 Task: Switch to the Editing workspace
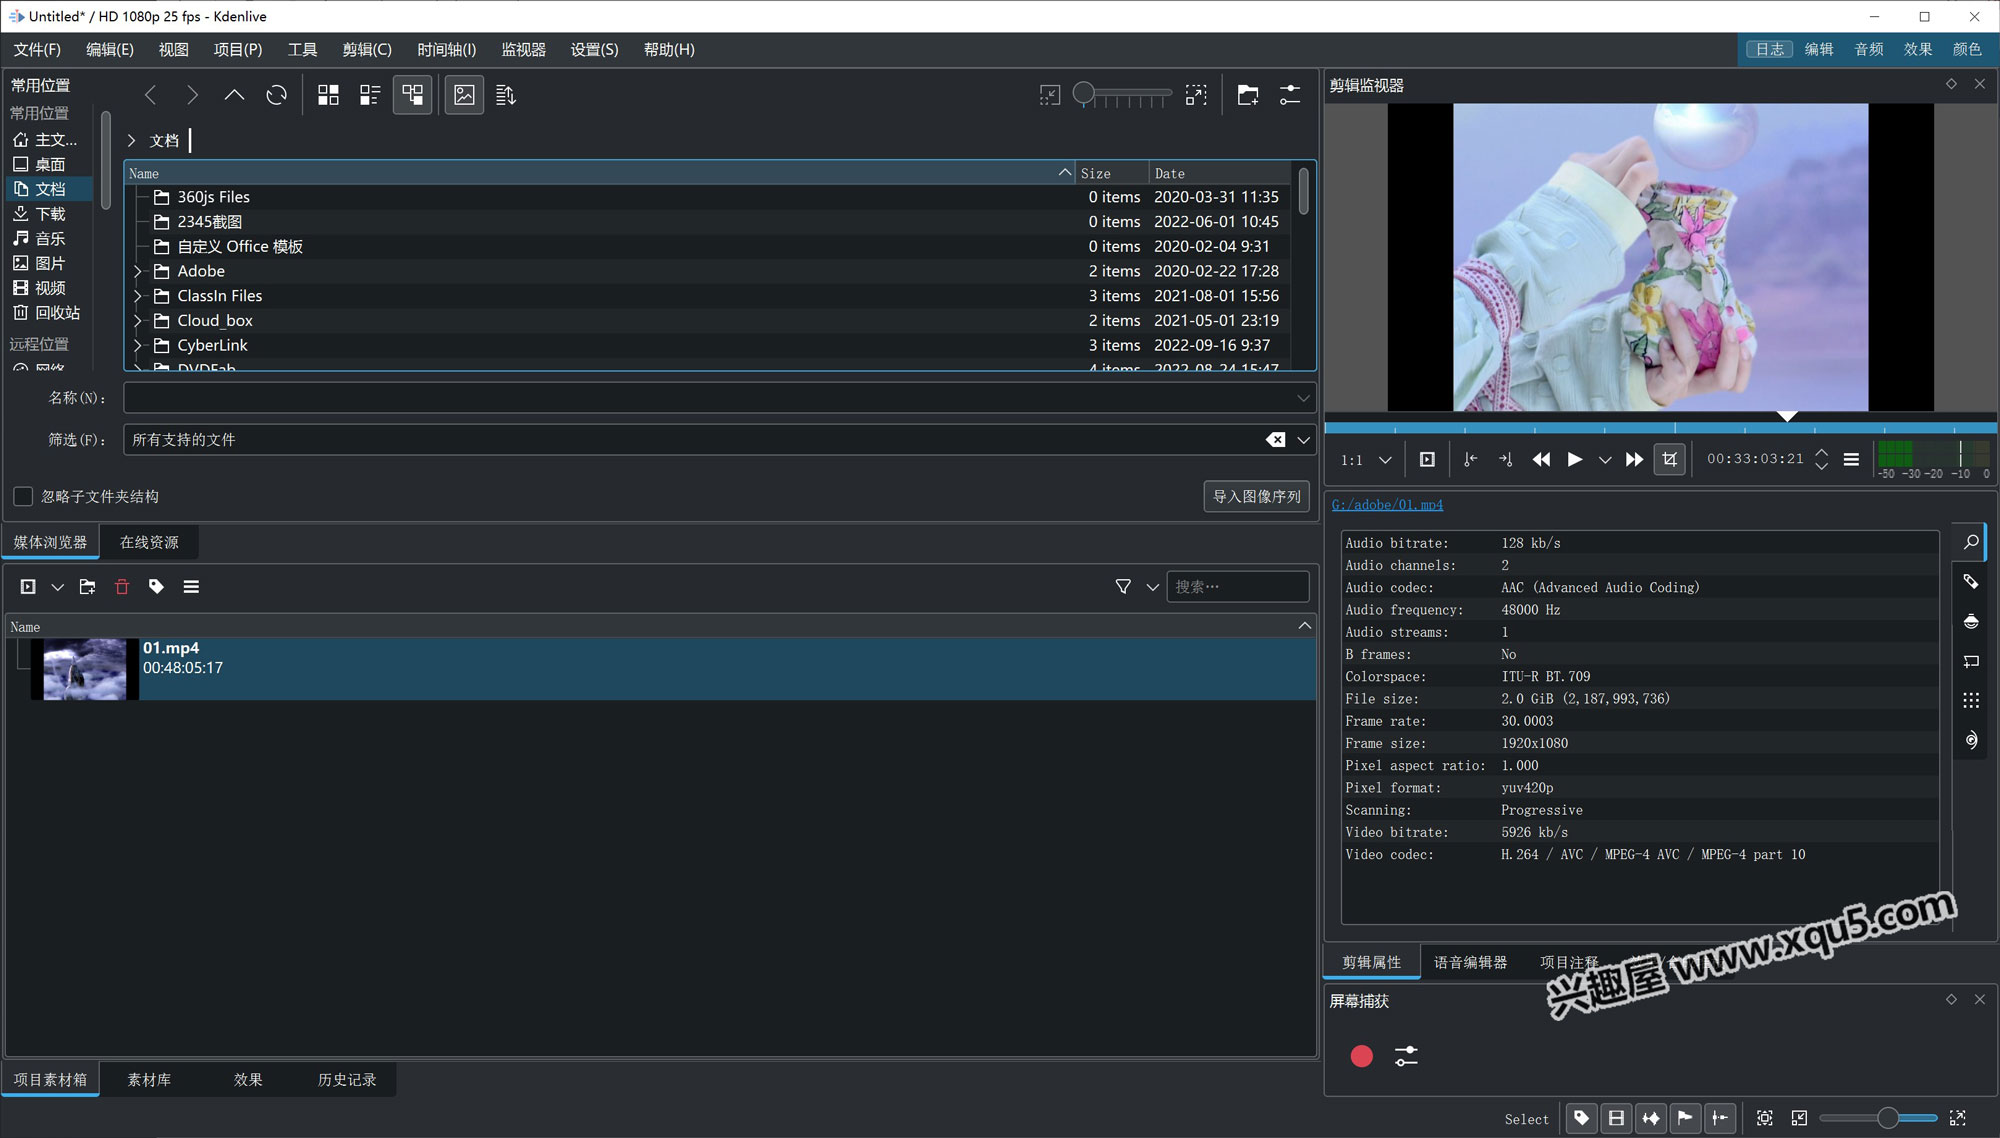point(1819,49)
